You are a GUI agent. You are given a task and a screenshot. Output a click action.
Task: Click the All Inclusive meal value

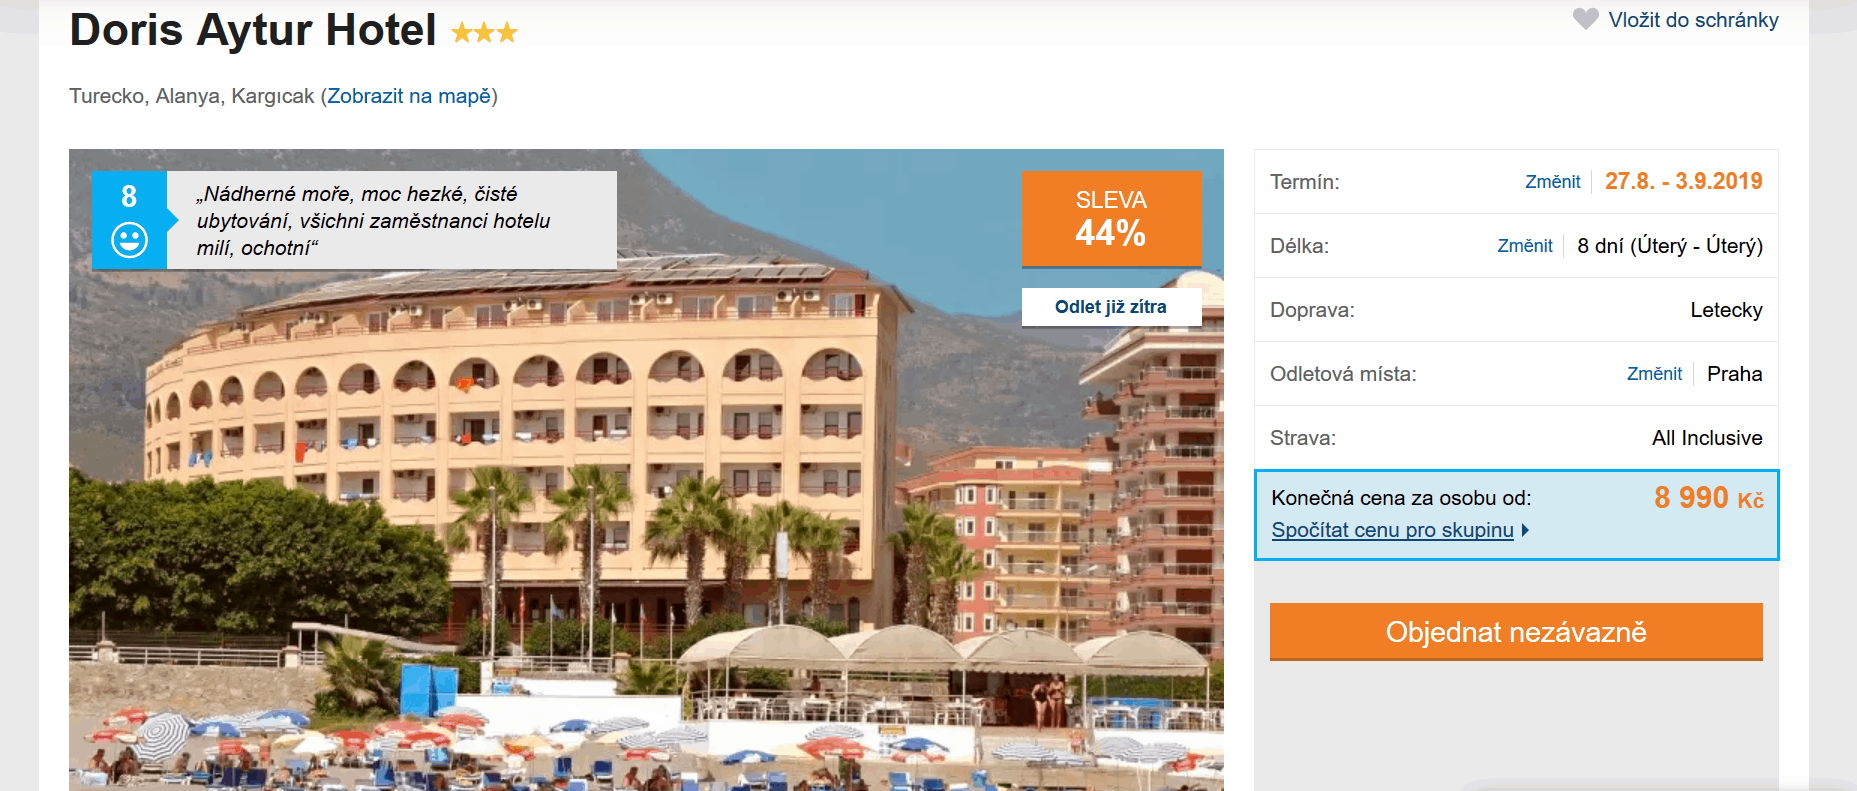click(1707, 438)
